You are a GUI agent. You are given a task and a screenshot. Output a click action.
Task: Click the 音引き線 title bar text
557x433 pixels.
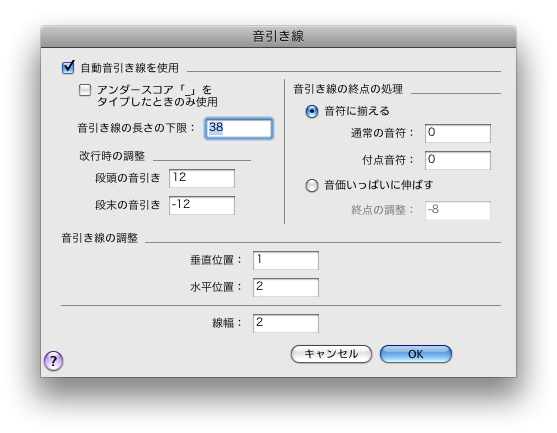click(x=278, y=36)
